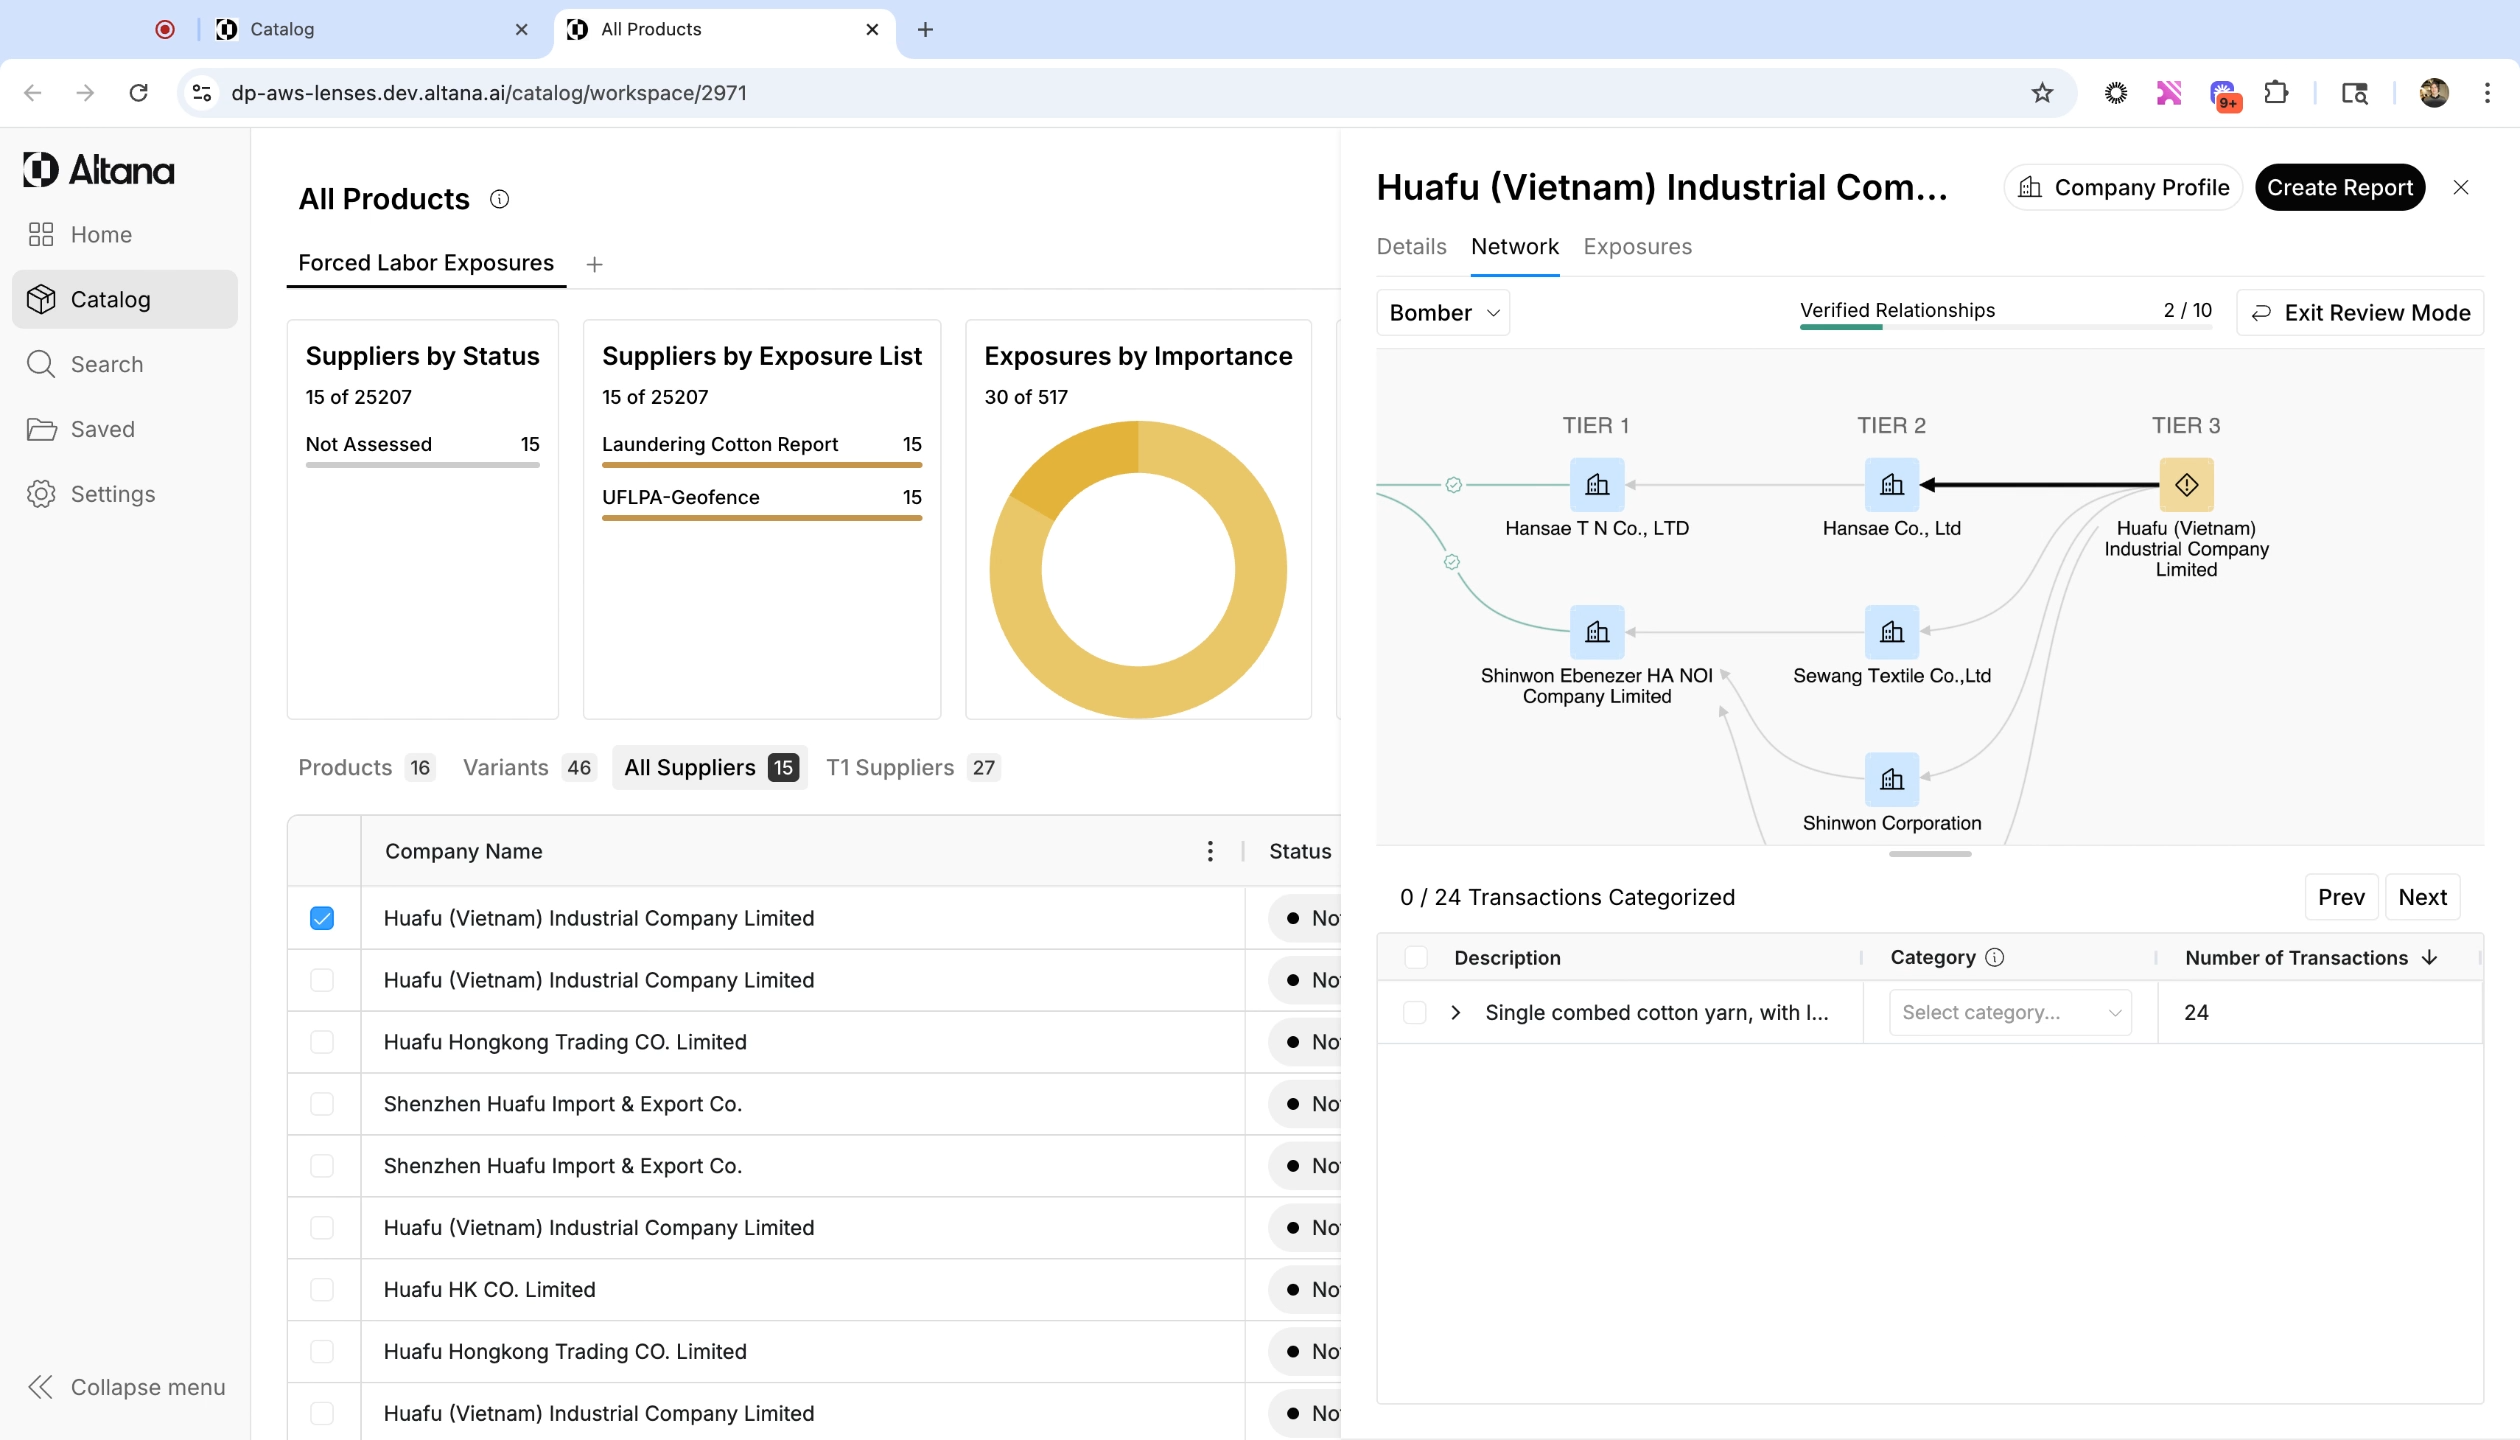Click the info icon beside All Products

point(499,199)
